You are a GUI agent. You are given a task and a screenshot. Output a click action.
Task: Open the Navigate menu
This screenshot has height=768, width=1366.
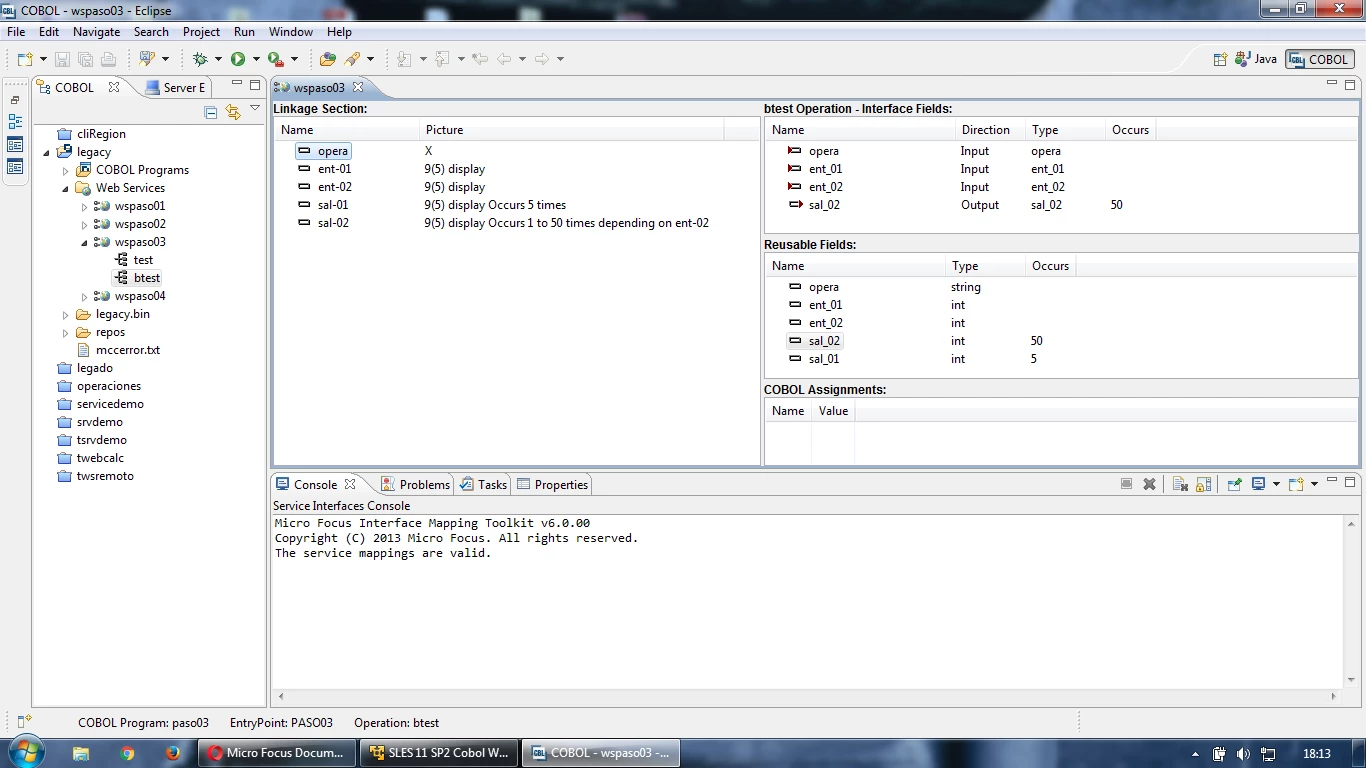(x=97, y=32)
